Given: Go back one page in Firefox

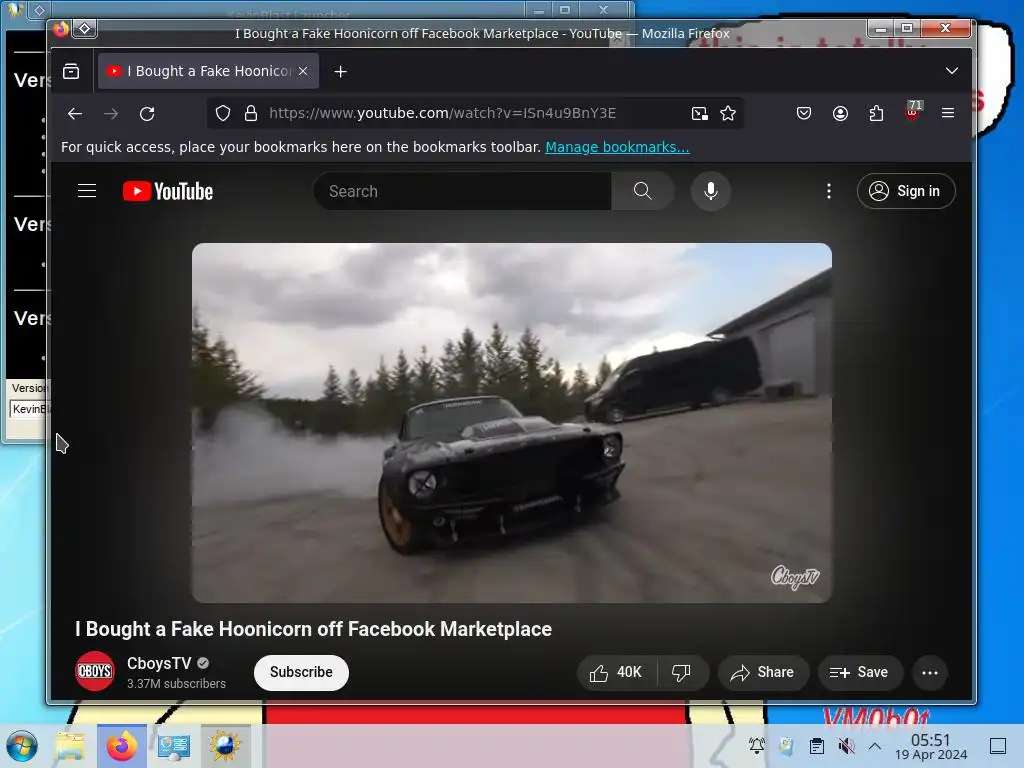Looking at the screenshot, I should tap(75, 114).
